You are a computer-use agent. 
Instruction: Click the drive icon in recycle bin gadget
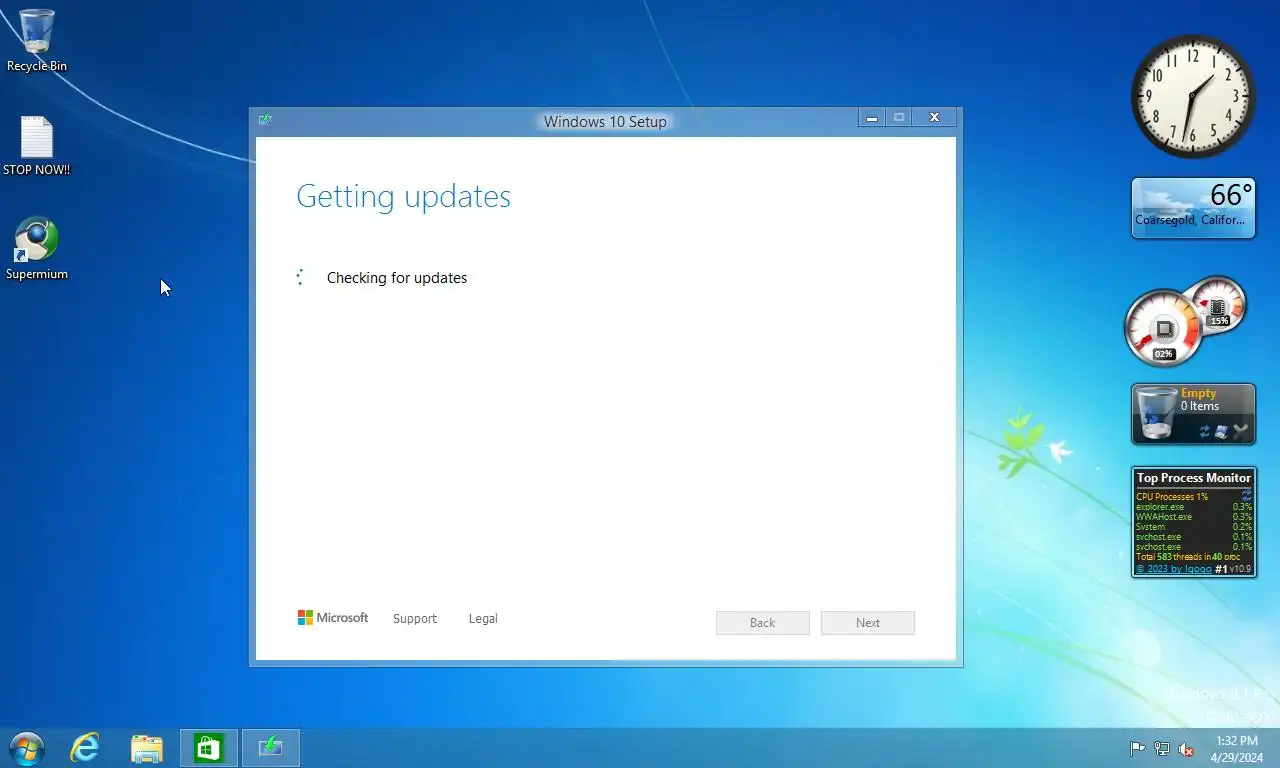[x=1222, y=431]
